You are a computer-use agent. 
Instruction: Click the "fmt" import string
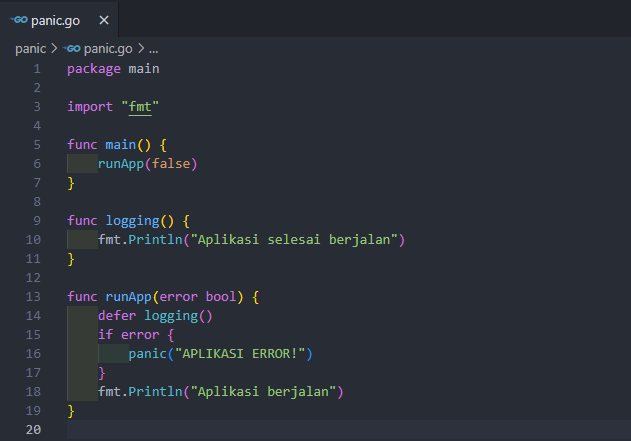(140, 107)
